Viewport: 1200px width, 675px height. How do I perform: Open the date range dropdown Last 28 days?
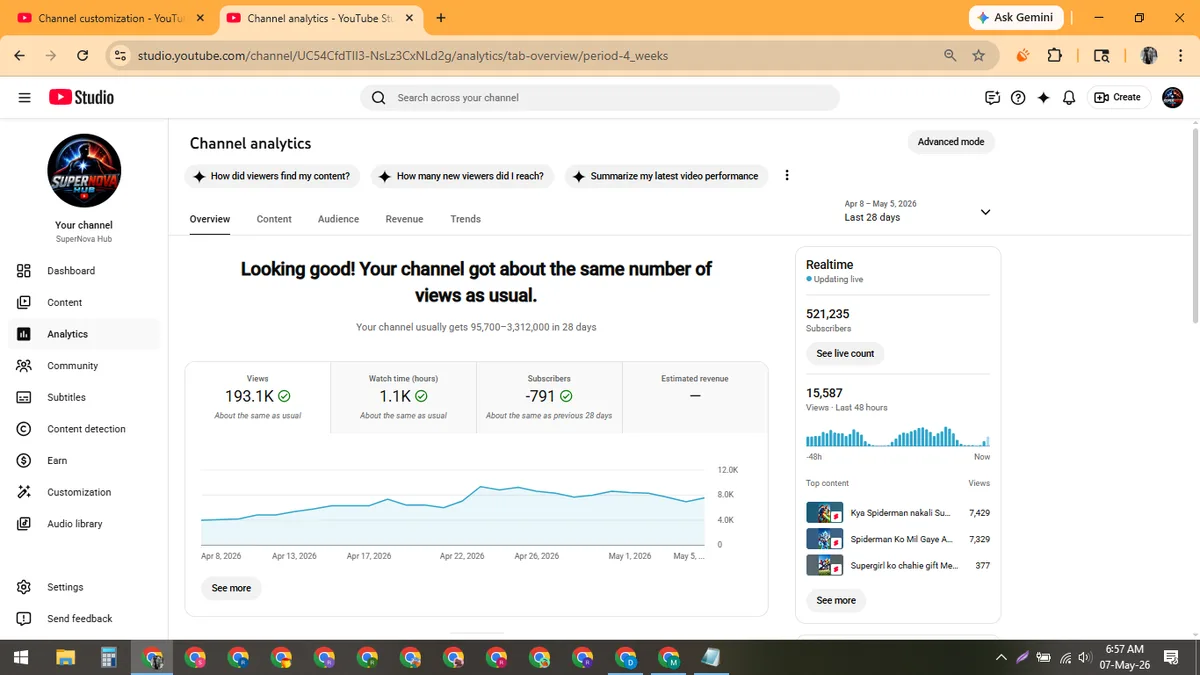tap(918, 211)
